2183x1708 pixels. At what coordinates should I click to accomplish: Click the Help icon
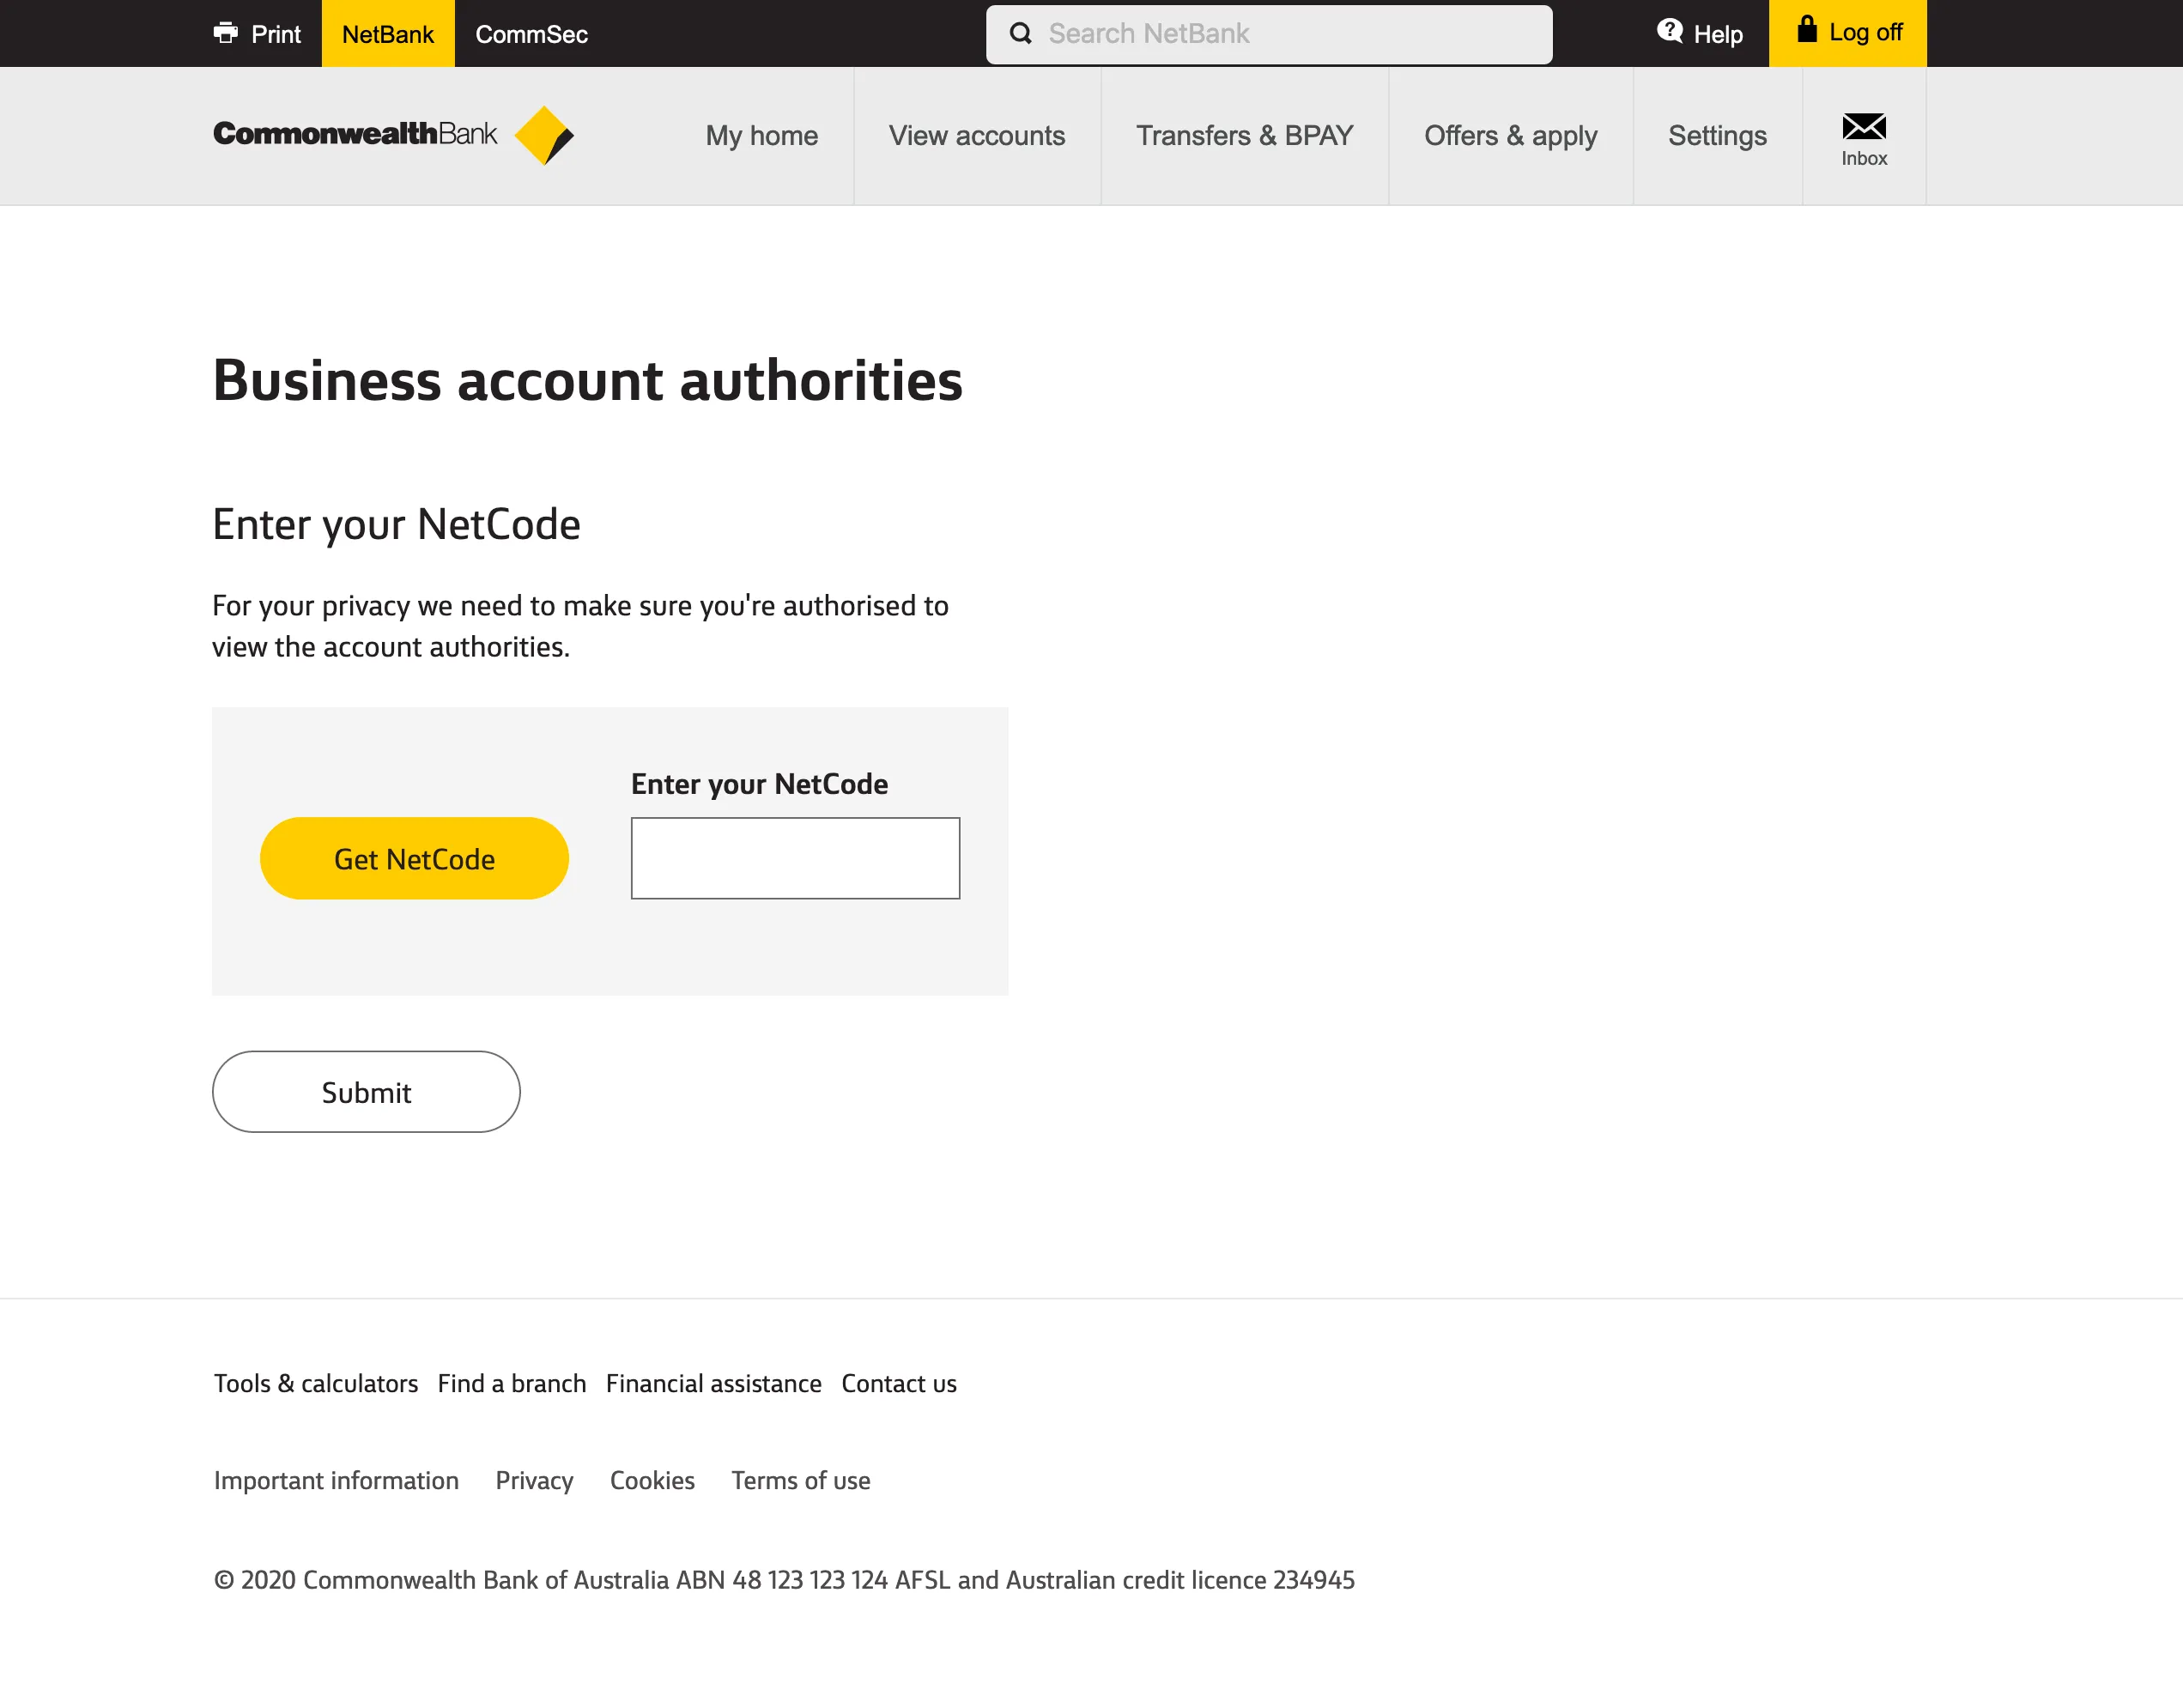point(1669,32)
